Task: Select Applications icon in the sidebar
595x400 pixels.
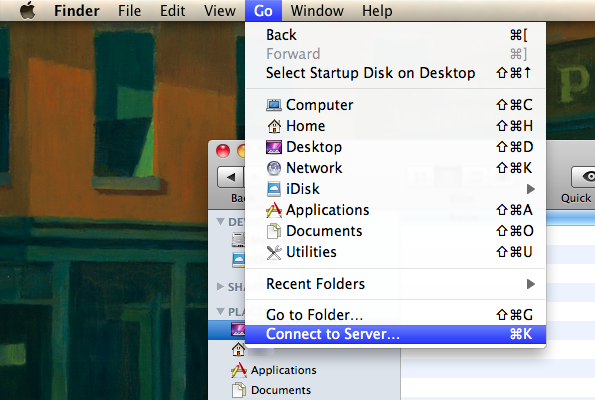Action: point(239,370)
